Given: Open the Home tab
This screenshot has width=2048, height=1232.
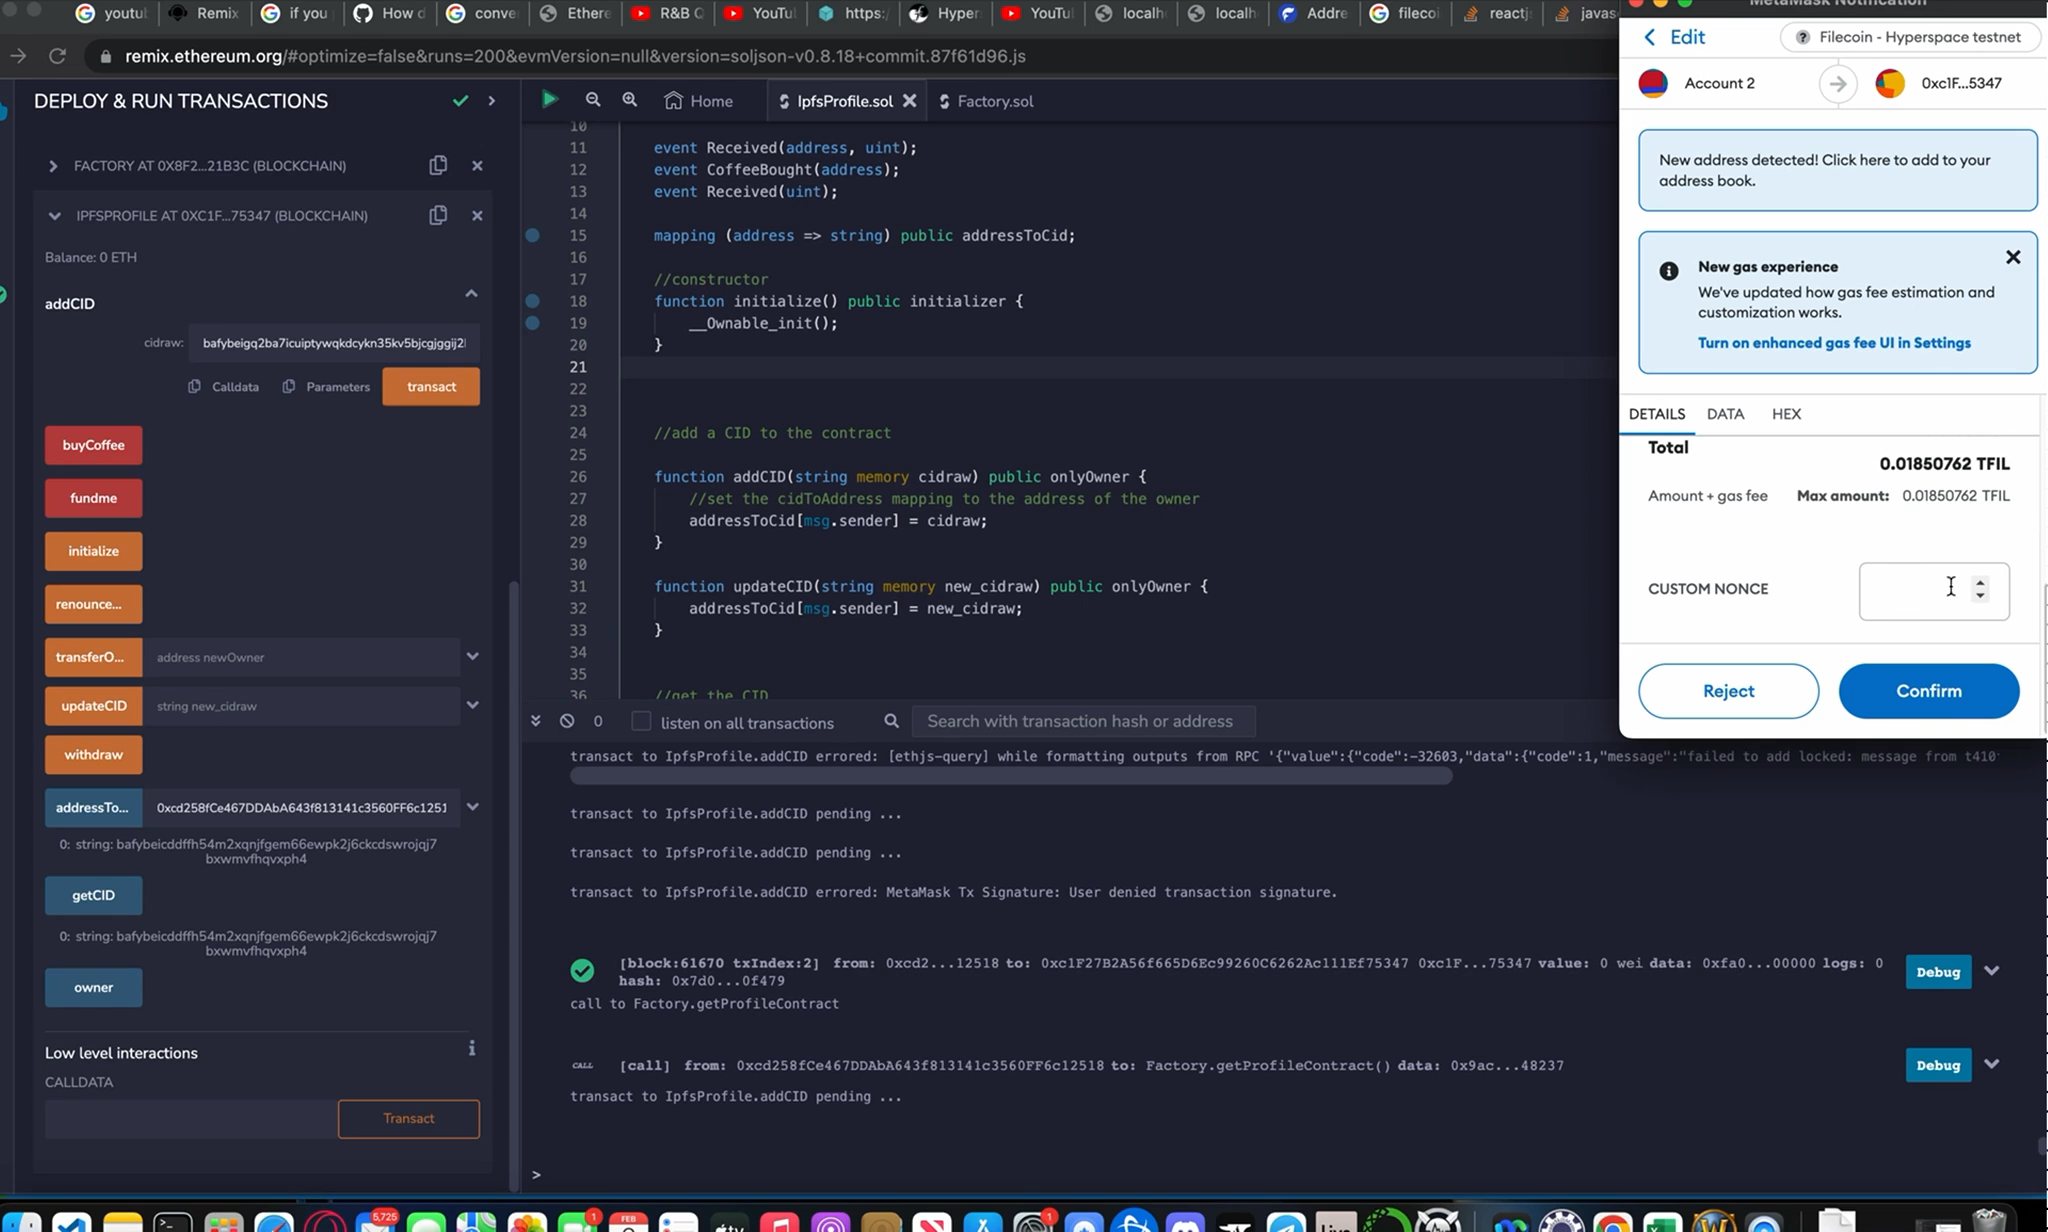Looking at the screenshot, I should (699, 101).
